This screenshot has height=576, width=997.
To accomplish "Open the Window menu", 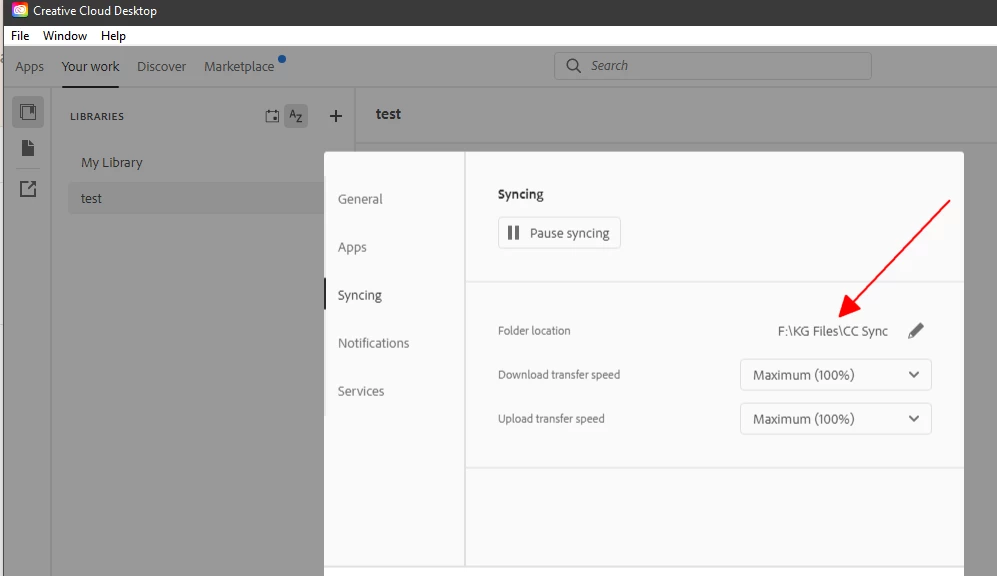I will [x=65, y=36].
